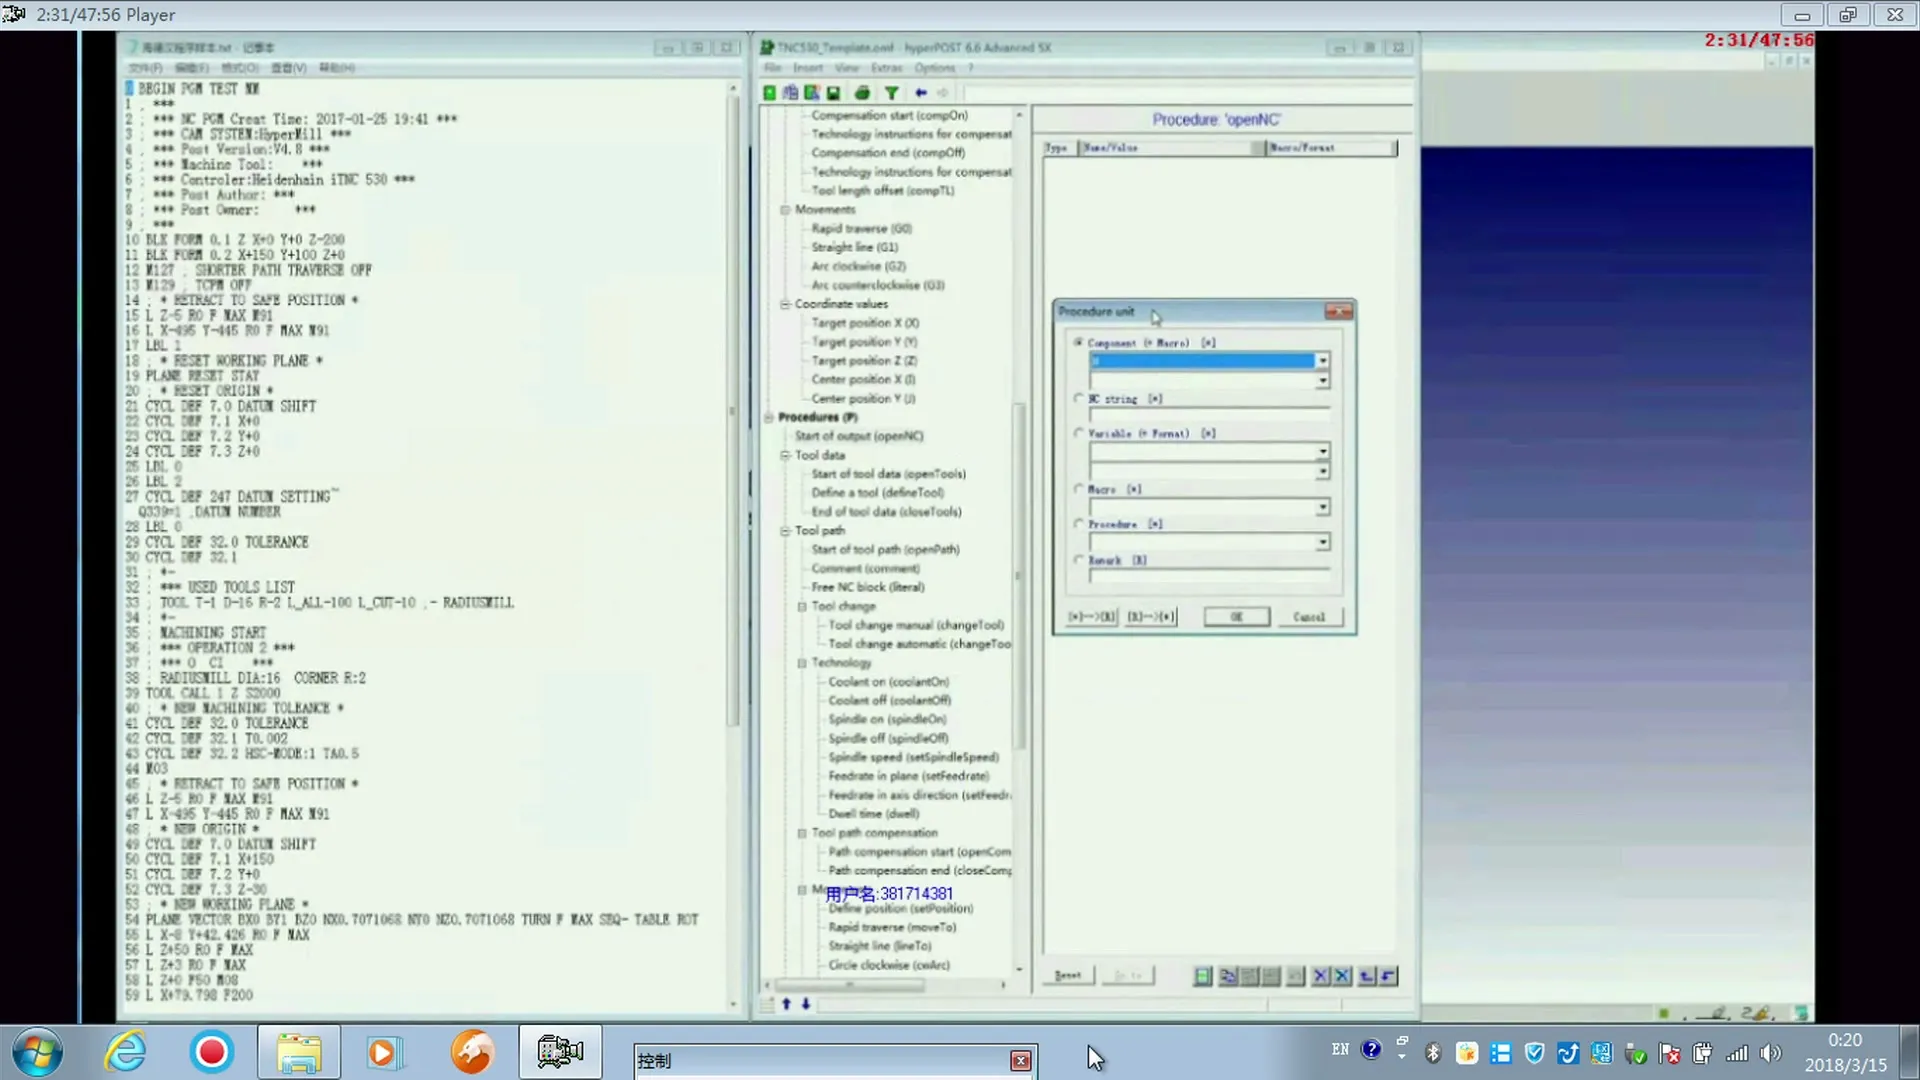Viewport: 1920px width, 1080px height.
Task: Select the NC string radio button
Action: pyautogui.click(x=1079, y=398)
